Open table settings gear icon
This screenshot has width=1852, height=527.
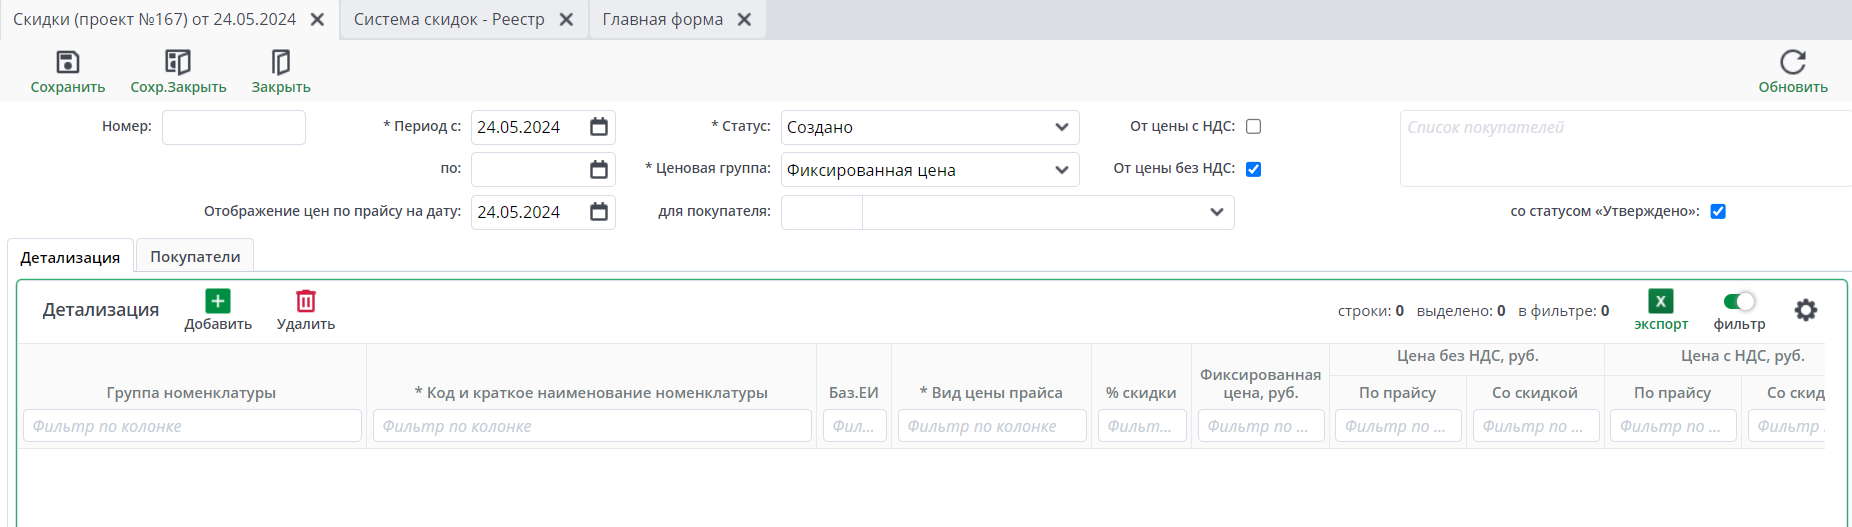pos(1805,310)
